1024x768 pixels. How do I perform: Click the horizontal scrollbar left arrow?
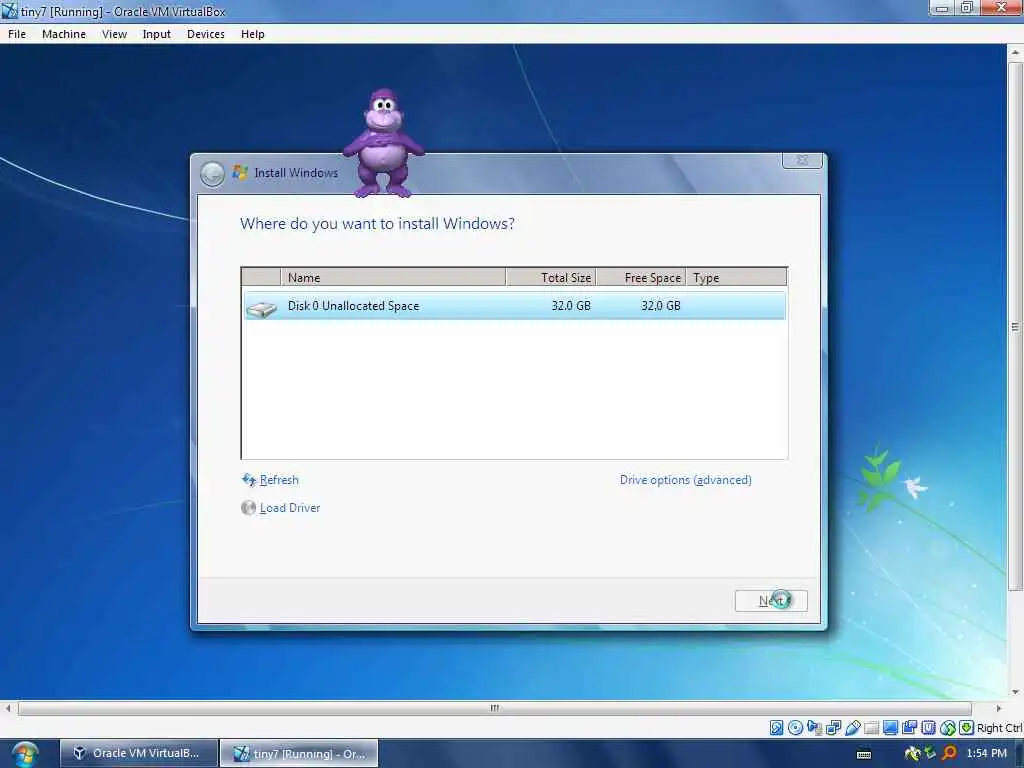click(x=8, y=708)
